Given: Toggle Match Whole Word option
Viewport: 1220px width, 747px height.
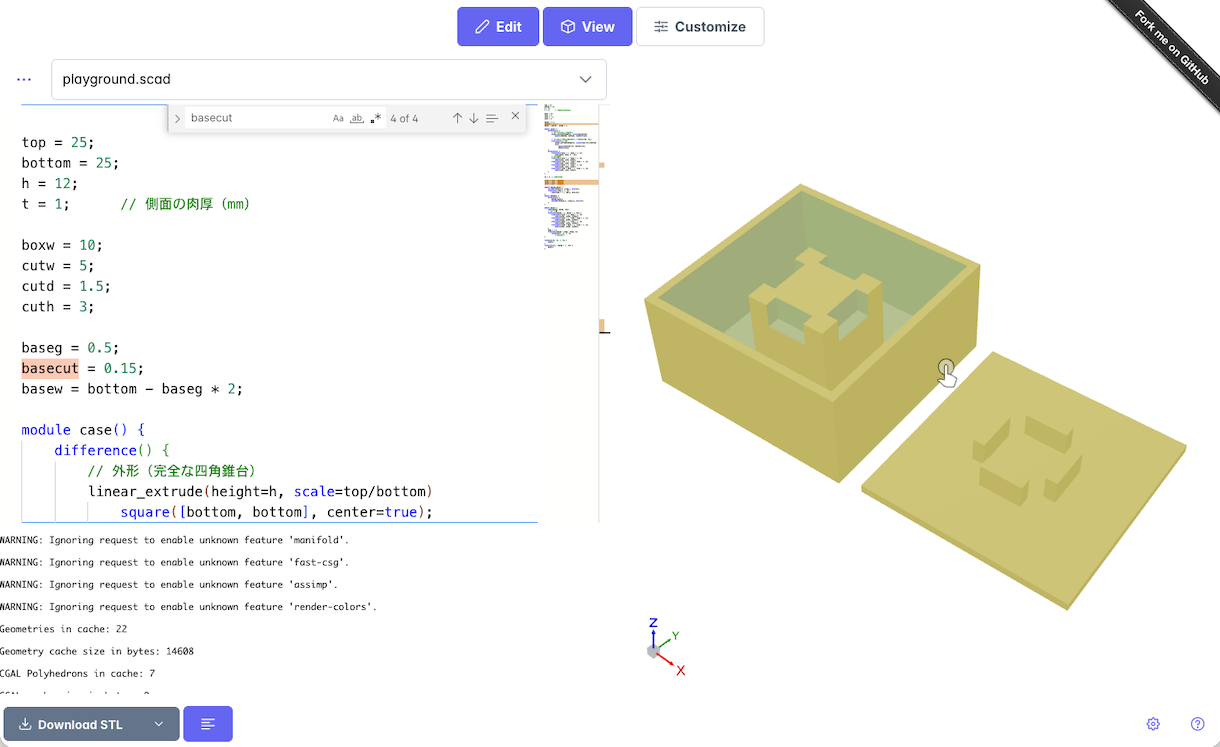Looking at the screenshot, I should [x=357, y=118].
